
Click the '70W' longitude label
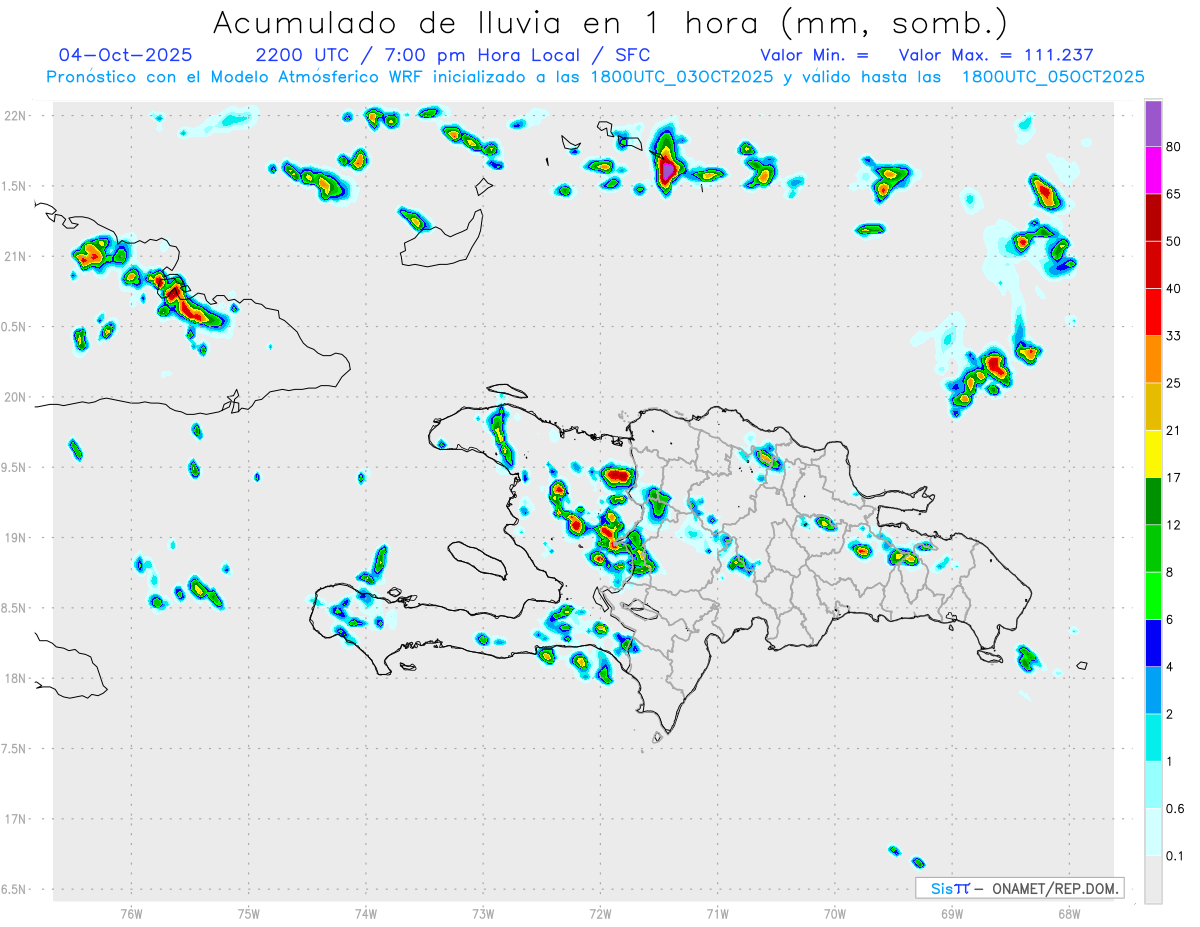835,913
